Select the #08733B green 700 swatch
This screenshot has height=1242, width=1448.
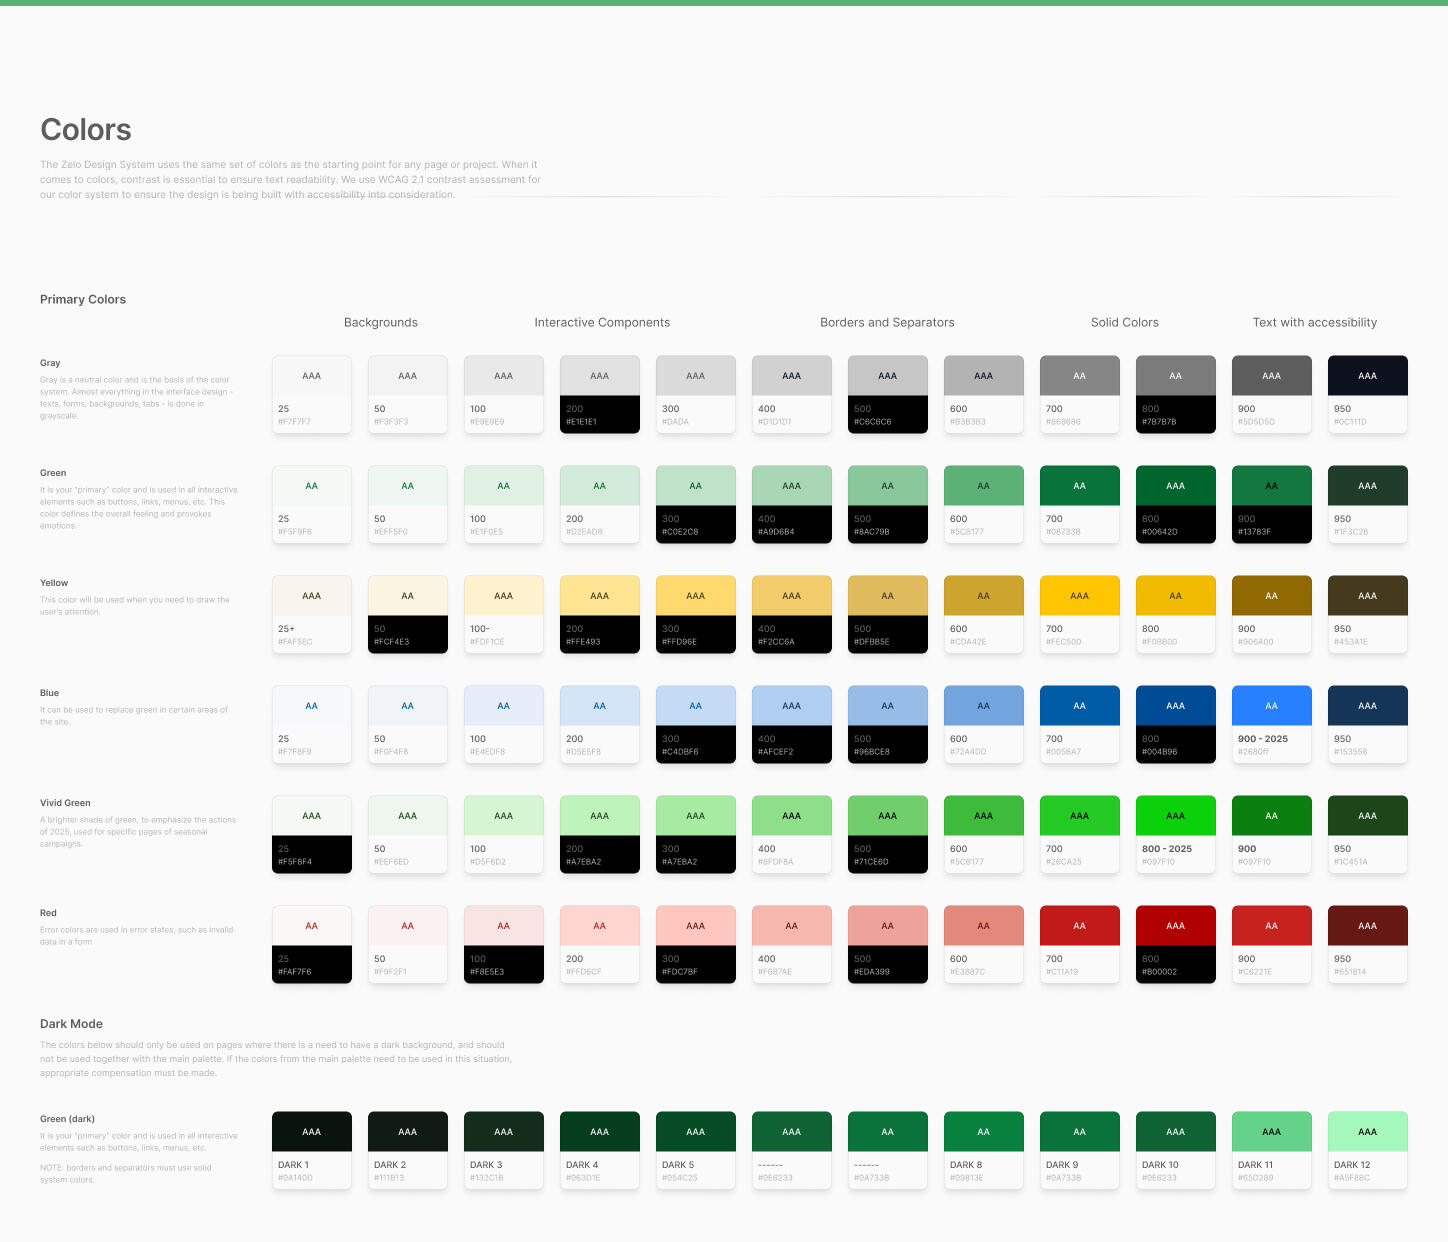tap(1080, 504)
